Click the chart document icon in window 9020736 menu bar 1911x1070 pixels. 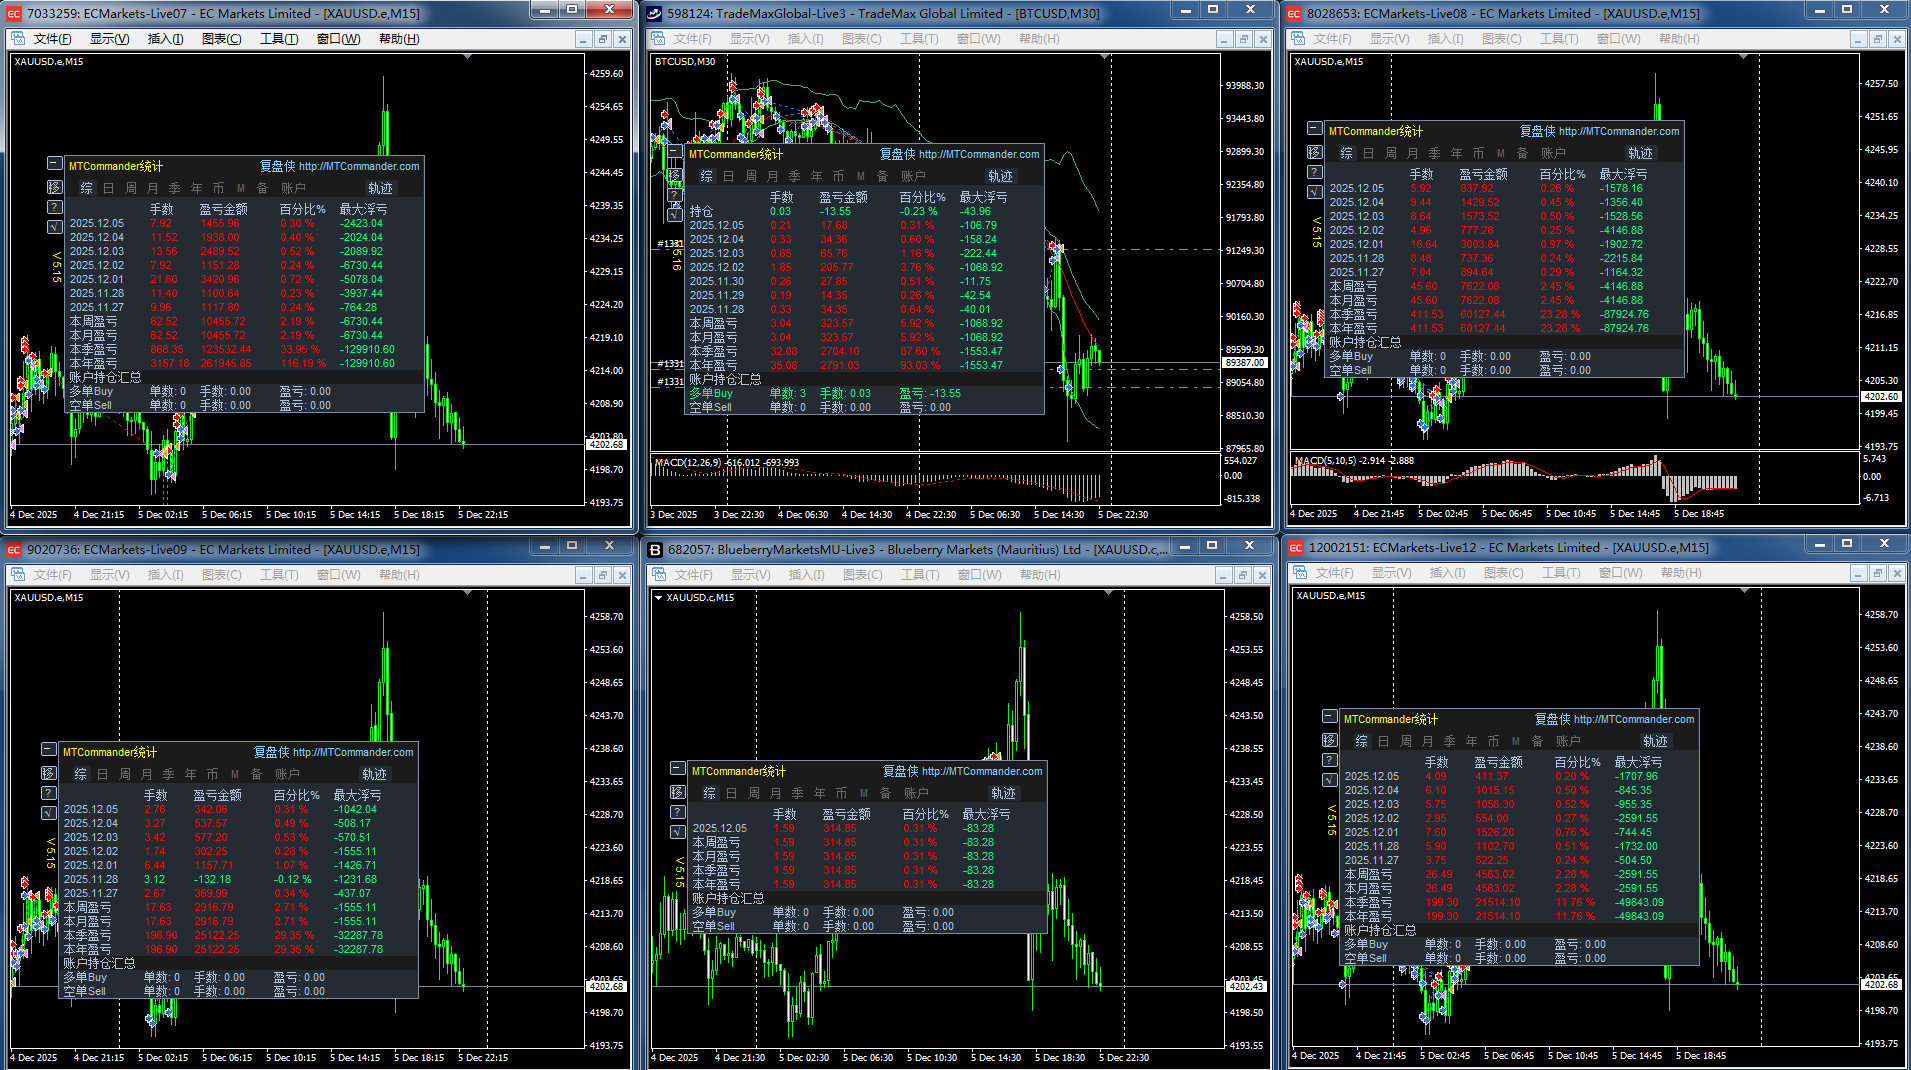(18, 575)
